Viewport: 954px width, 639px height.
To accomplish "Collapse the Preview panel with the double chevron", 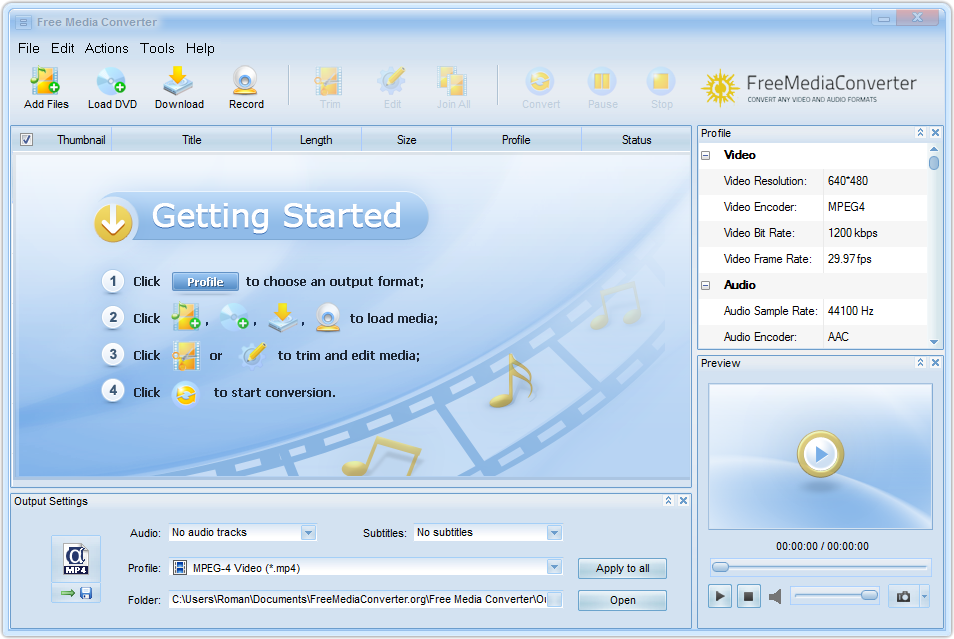I will (921, 363).
